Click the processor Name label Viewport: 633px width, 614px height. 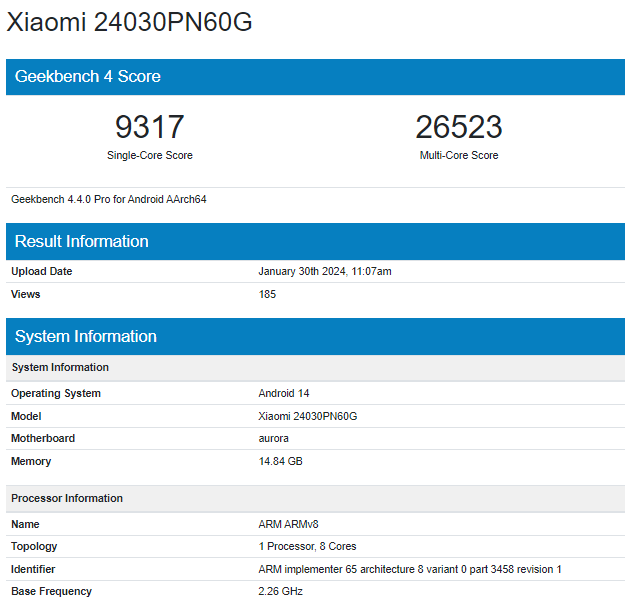click(x=25, y=524)
